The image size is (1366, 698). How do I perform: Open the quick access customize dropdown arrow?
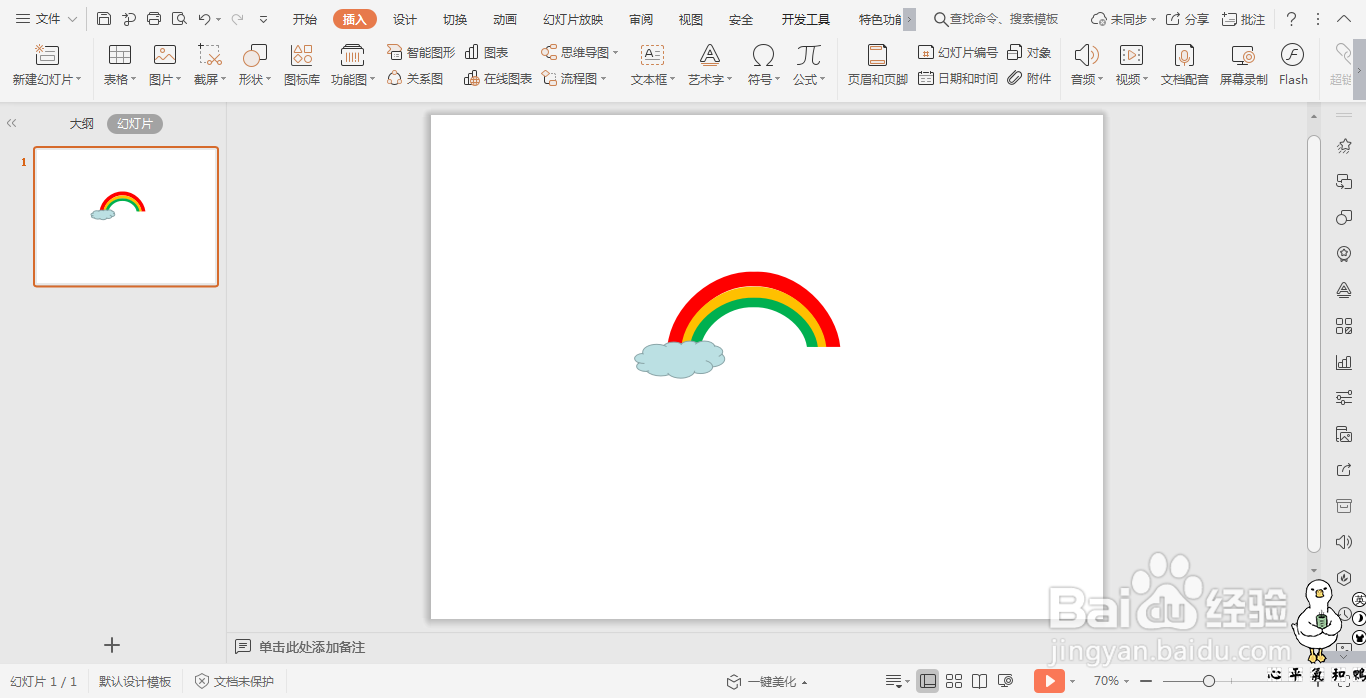[x=263, y=19]
